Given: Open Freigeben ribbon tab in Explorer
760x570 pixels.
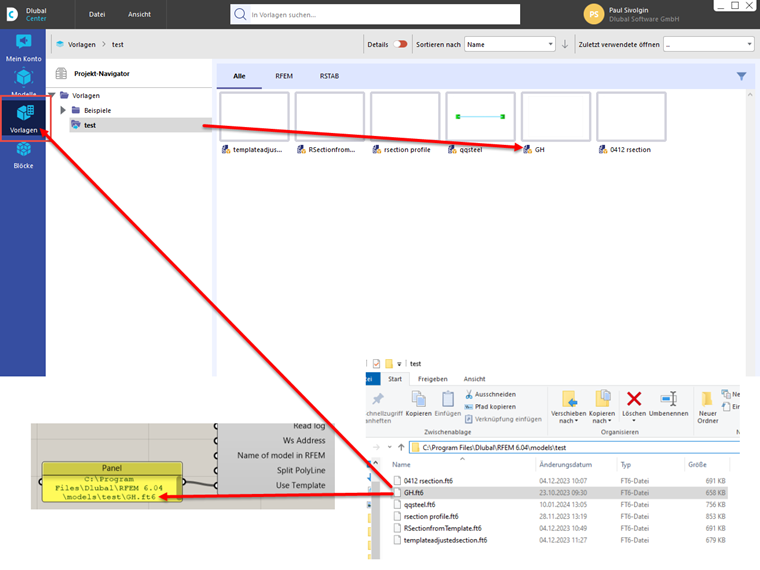Looking at the screenshot, I should [433, 379].
